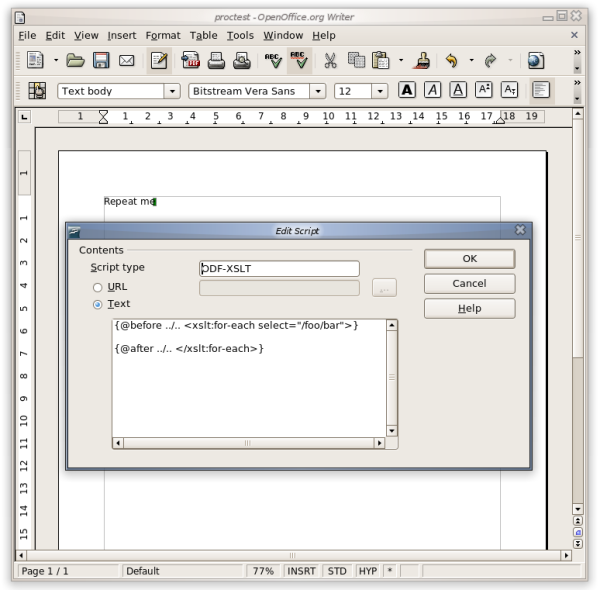600x590 pixels.
Task: Click the Paste clipboard icon
Action: [x=381, y=60]
